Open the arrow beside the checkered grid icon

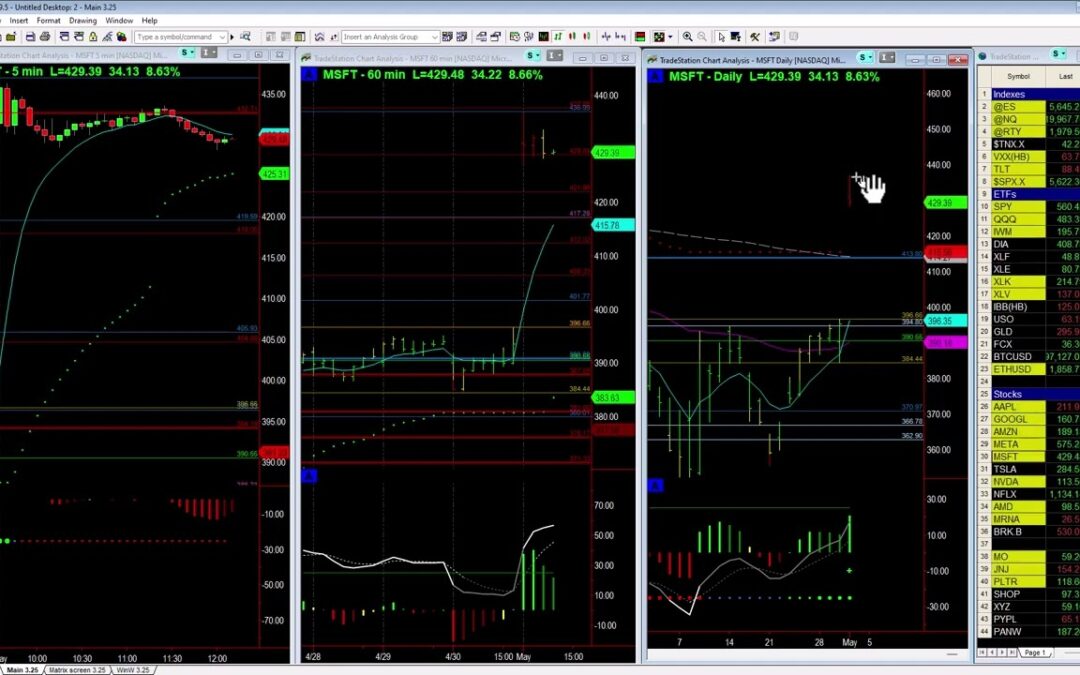pyautogui.click(x=670, y=37)
